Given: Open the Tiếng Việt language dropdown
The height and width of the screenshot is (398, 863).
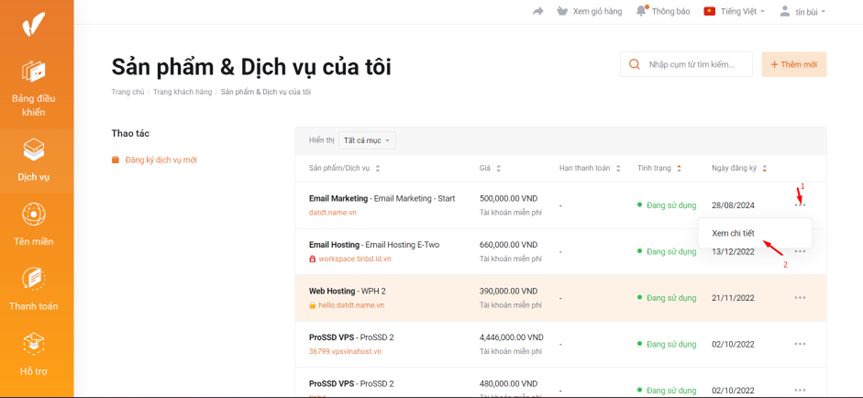Looking at the screenshot, I should pyautogui.click(x=734, y=12).
